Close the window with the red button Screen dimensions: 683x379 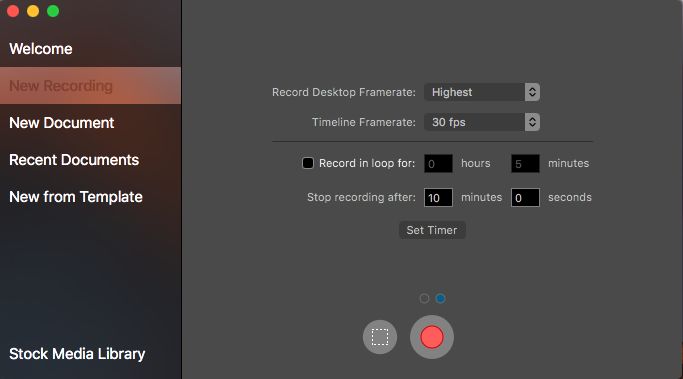pos(13,11)
